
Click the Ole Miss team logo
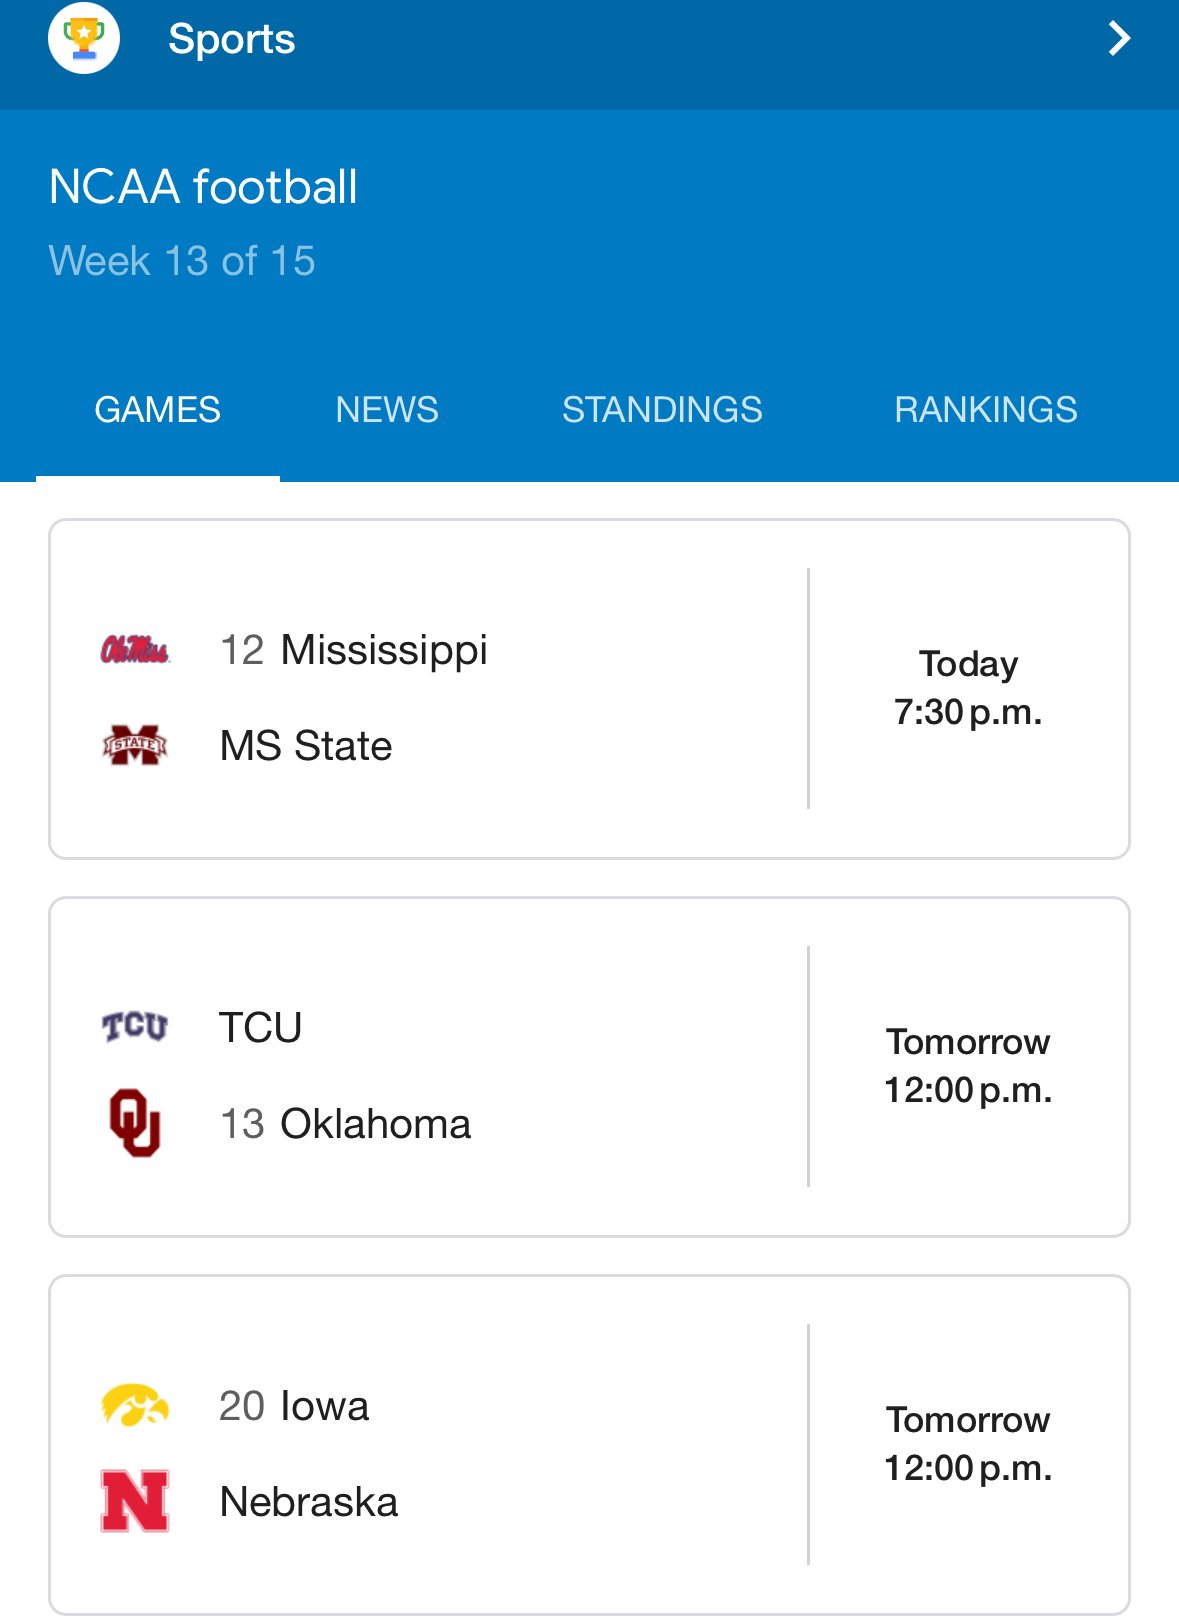(x=135, y=650)
